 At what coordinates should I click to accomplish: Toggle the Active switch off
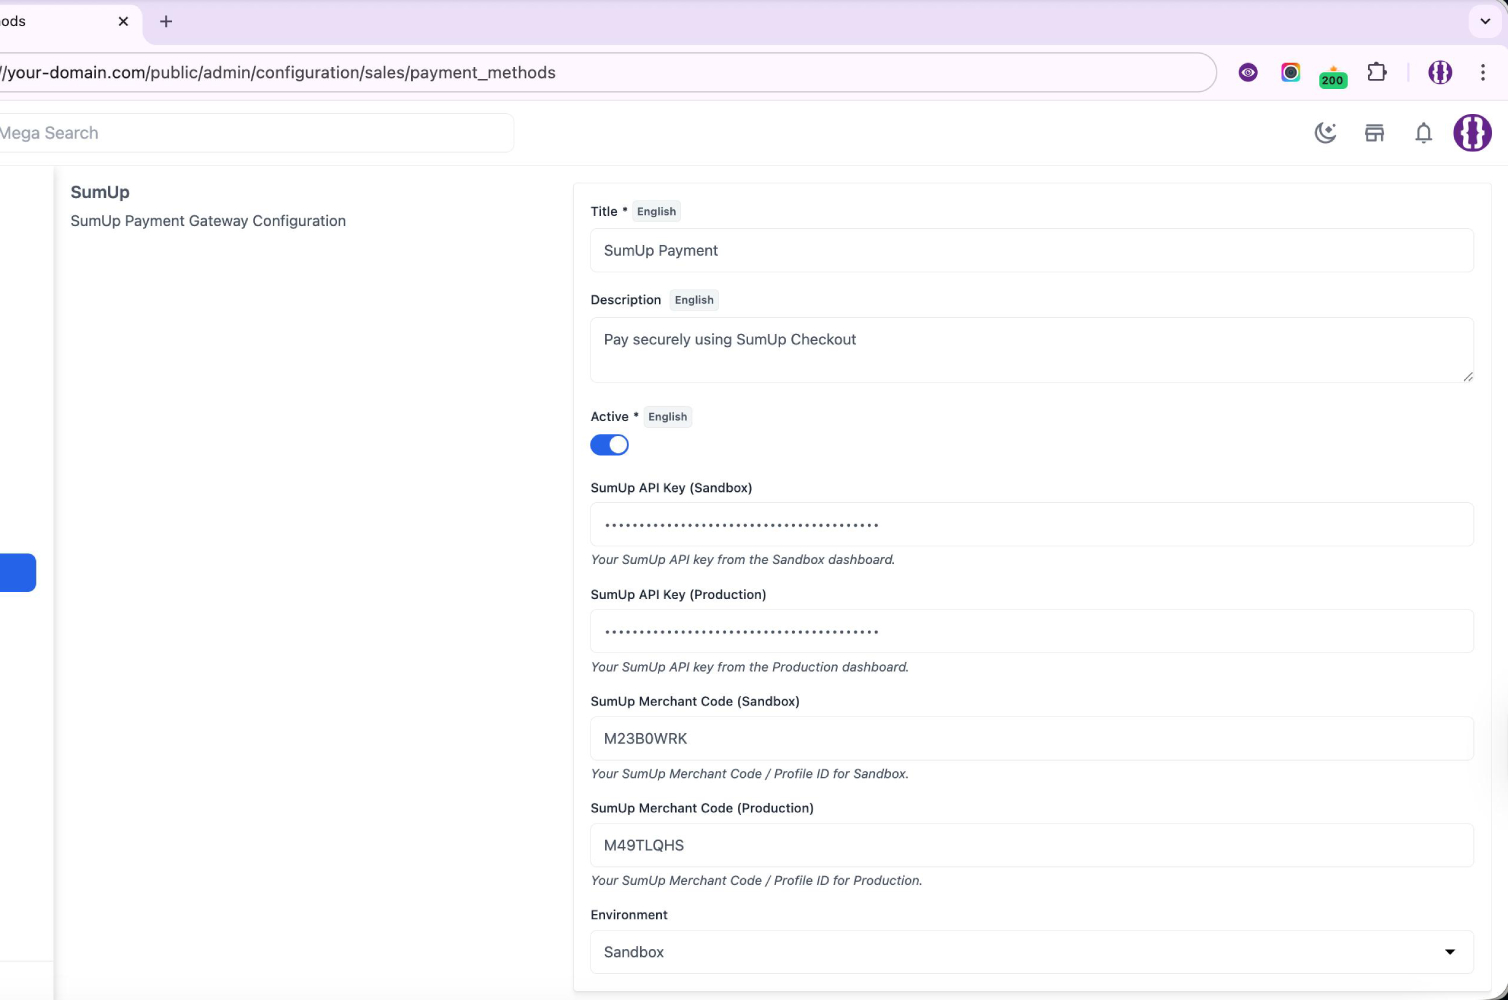609,445
